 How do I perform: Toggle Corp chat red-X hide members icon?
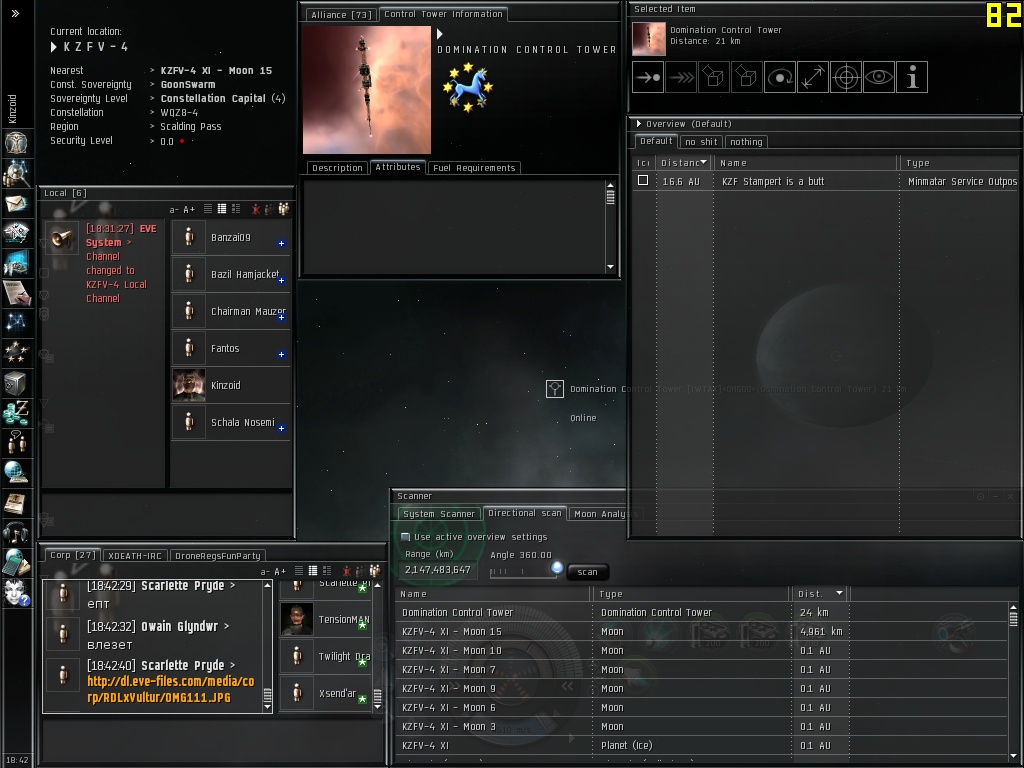(x=347, y=571)
